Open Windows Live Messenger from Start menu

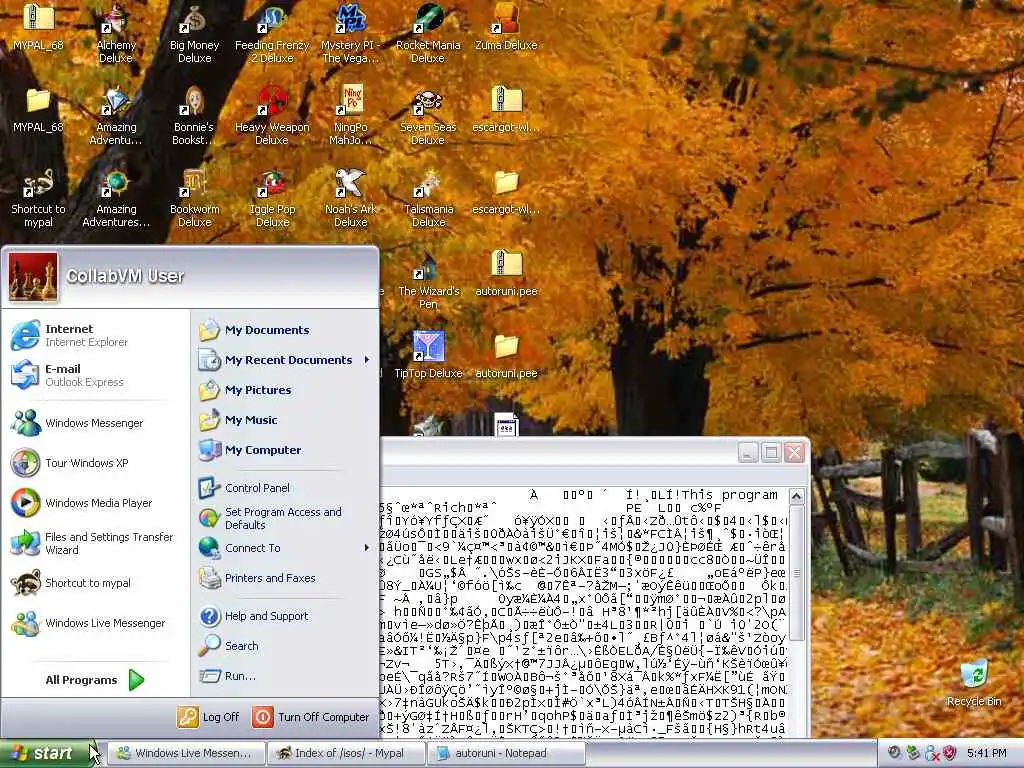coord(93,623)
